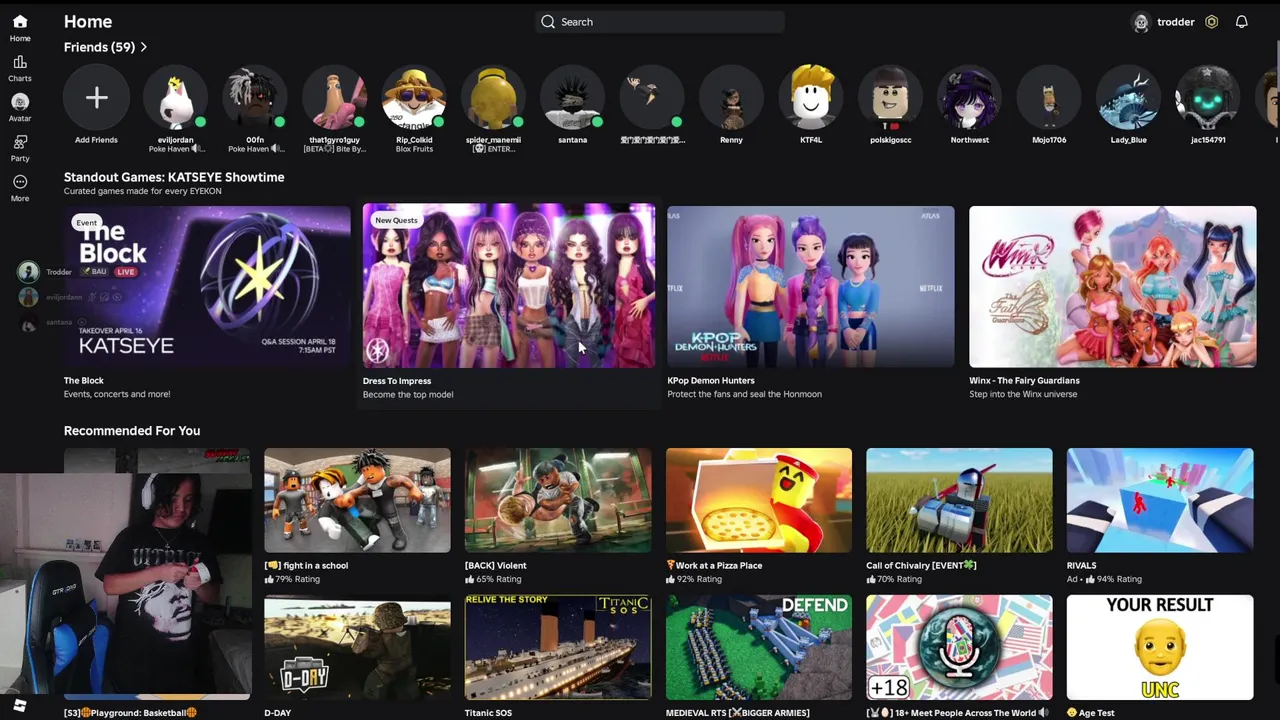Open friend Rip_Colkid's avatar

point(414,97)
